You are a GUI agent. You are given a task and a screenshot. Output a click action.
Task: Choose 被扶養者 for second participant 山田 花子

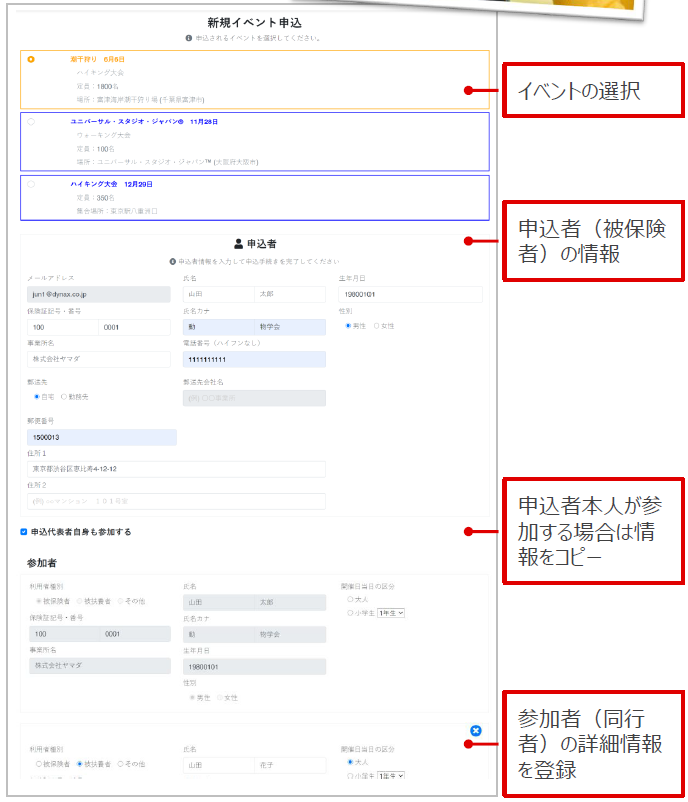point(80,764)
